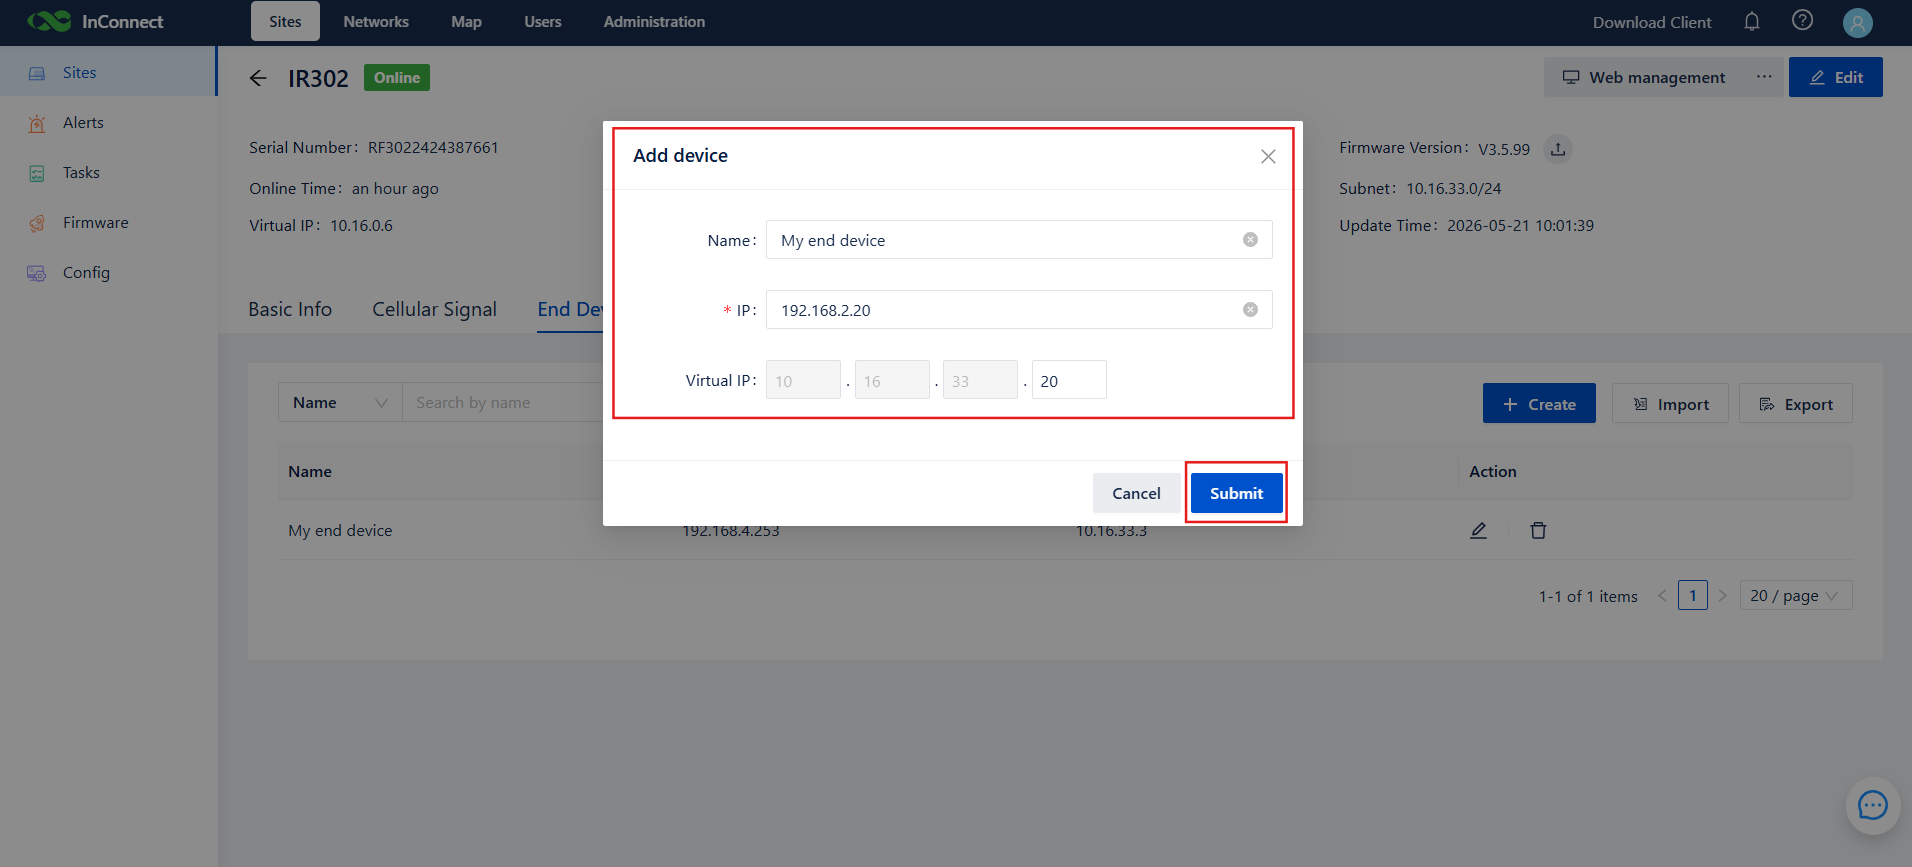Focus the last Virtual IP octet field
The width and height of the screenshot is (1912, 867).
1069,380
